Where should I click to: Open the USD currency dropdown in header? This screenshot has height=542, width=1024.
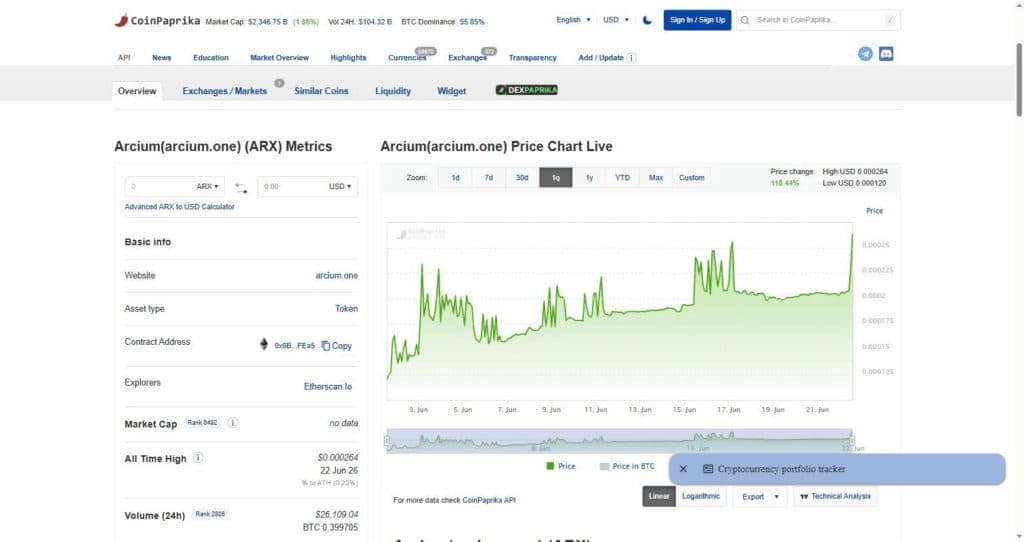(616, 20)
